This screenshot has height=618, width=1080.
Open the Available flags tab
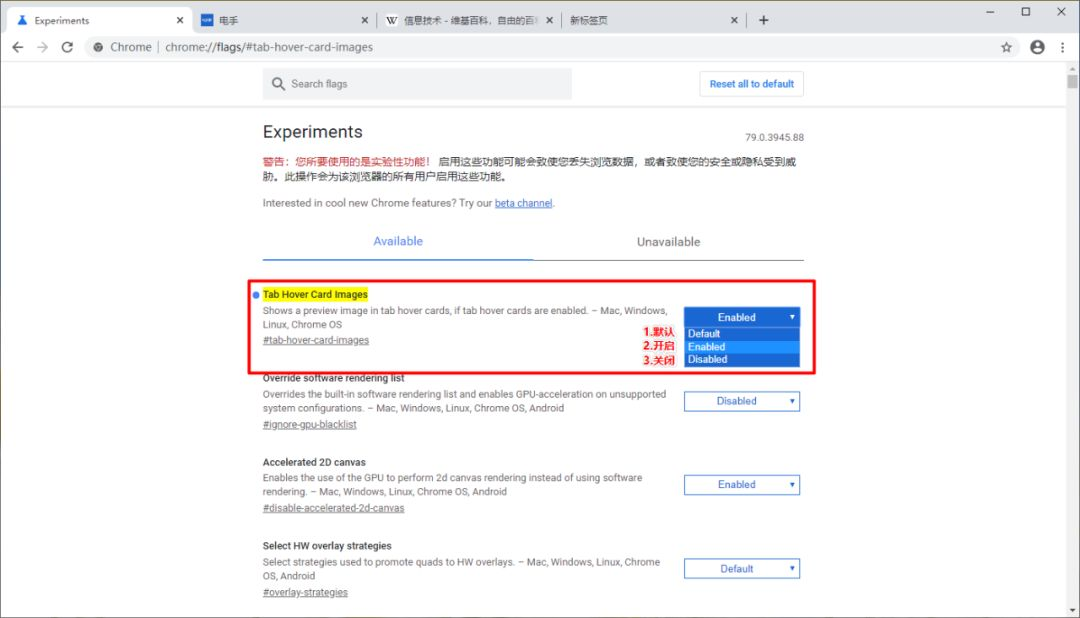[x=397, y=241]
